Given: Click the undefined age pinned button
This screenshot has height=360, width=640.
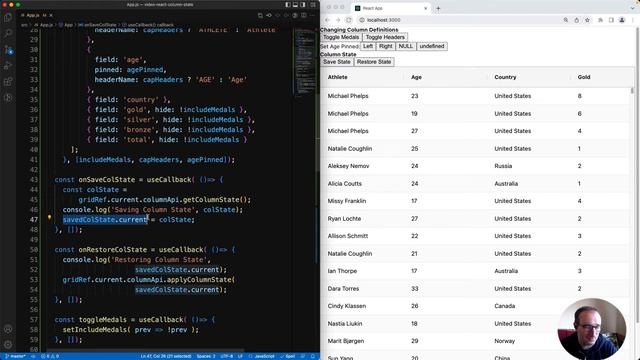Looking at the screenshot, I should (x=432, y=46).
